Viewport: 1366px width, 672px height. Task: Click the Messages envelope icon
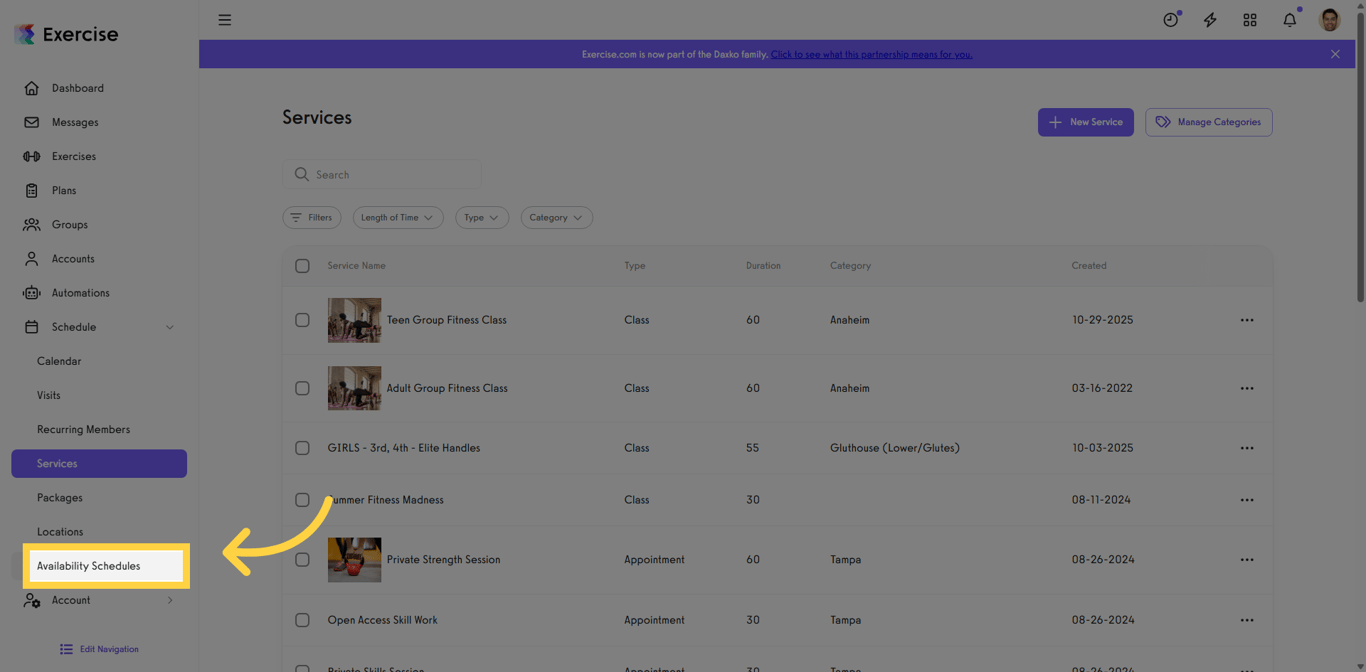pyautogui.click(x=32, y=122)
